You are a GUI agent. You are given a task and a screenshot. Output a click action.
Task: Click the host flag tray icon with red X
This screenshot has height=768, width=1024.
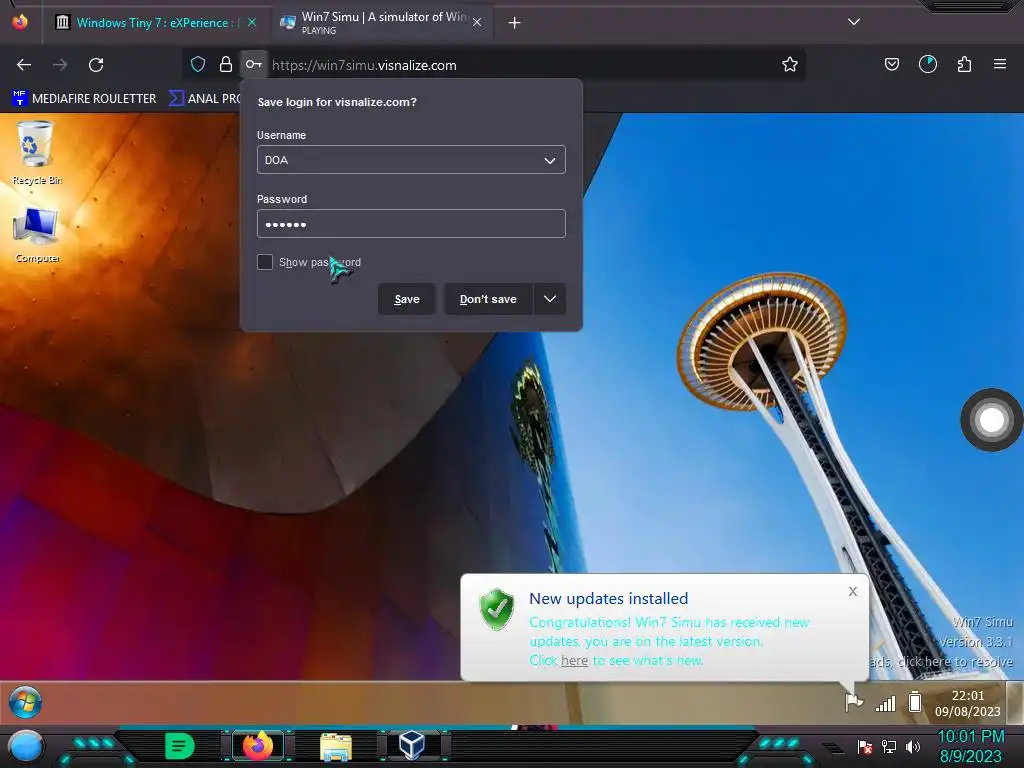click(x=865, y=746)
